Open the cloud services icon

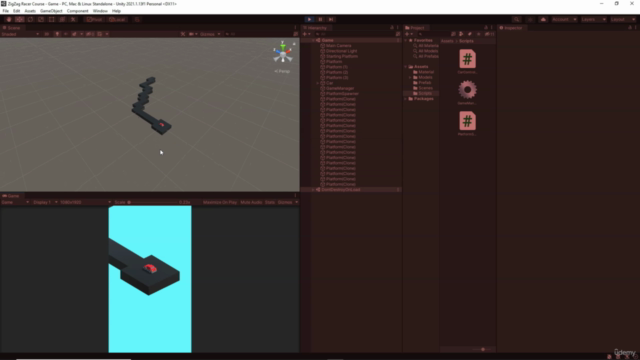click(x=543, y=19)
